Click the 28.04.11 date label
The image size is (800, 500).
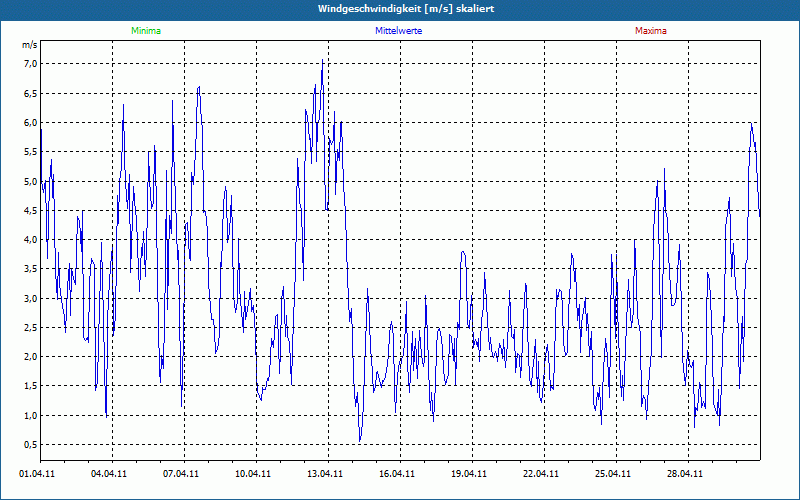684,474
